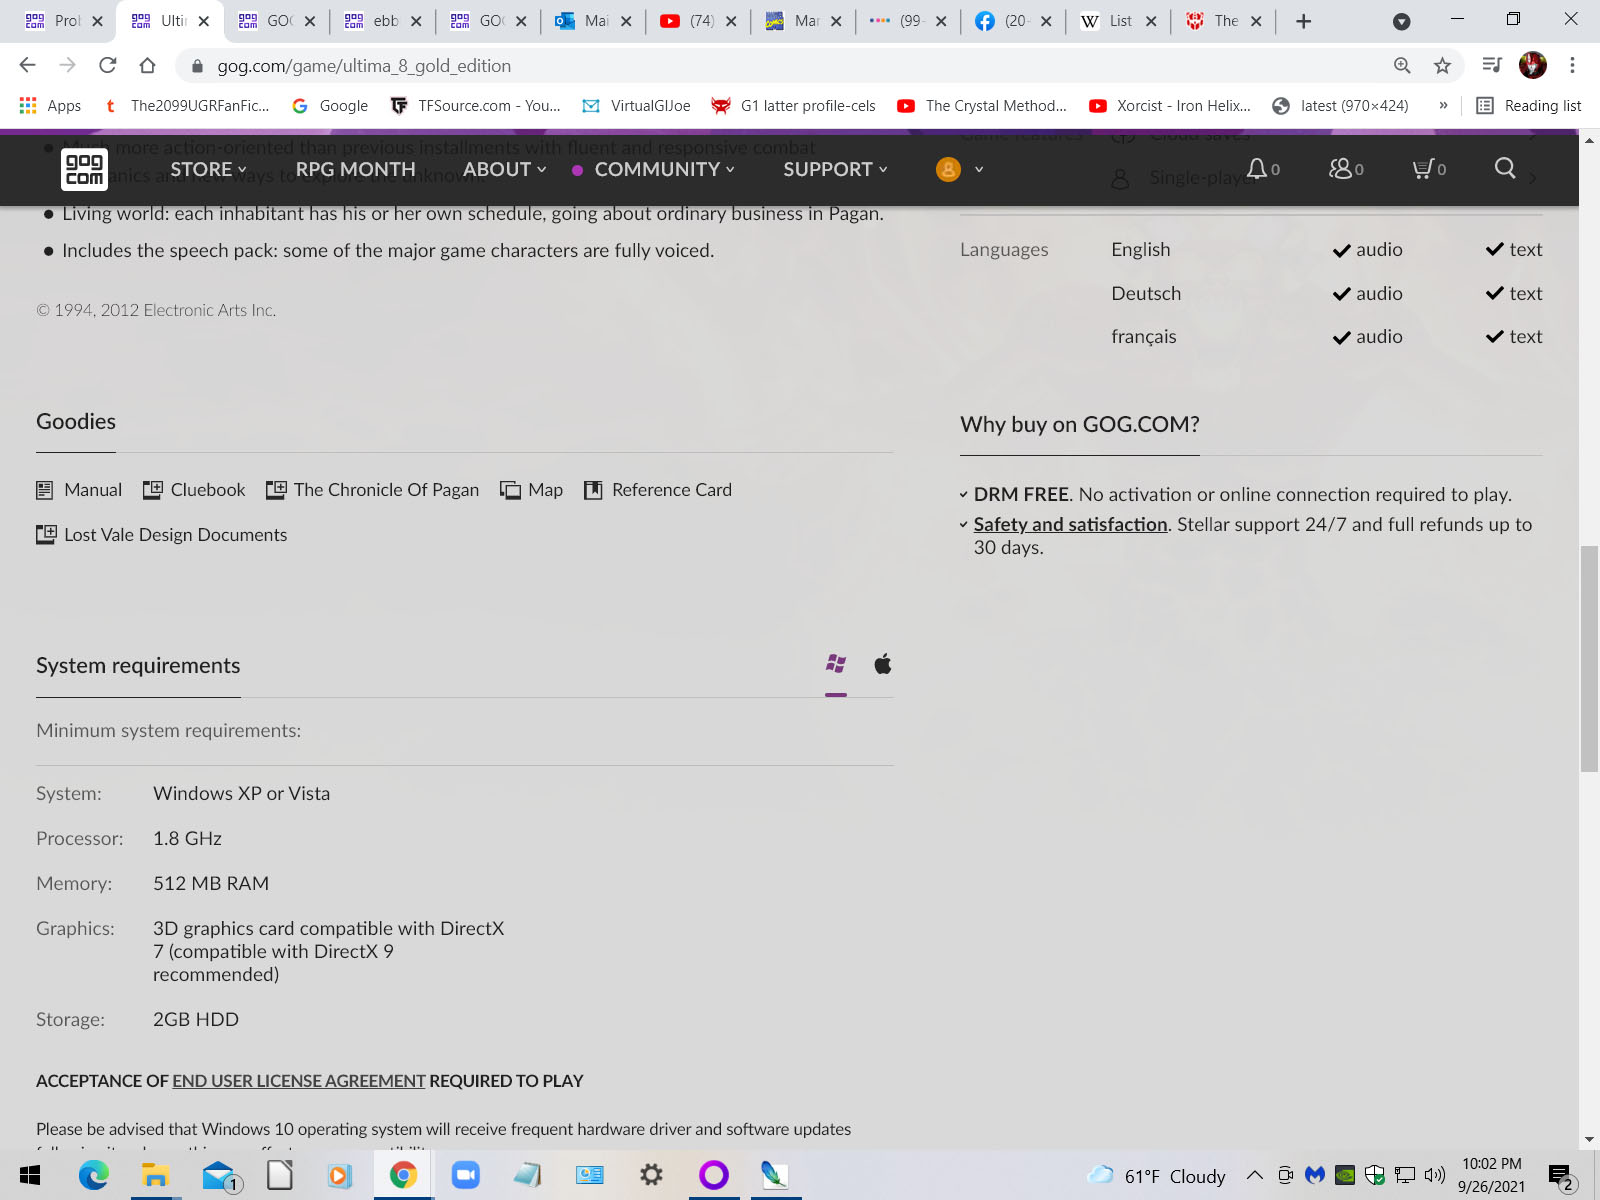Image resolution: width=1600 pixels, height=1200 pixels.
Task: Click the page vertical scrollbar thumb
Action: click(1589, 659)
